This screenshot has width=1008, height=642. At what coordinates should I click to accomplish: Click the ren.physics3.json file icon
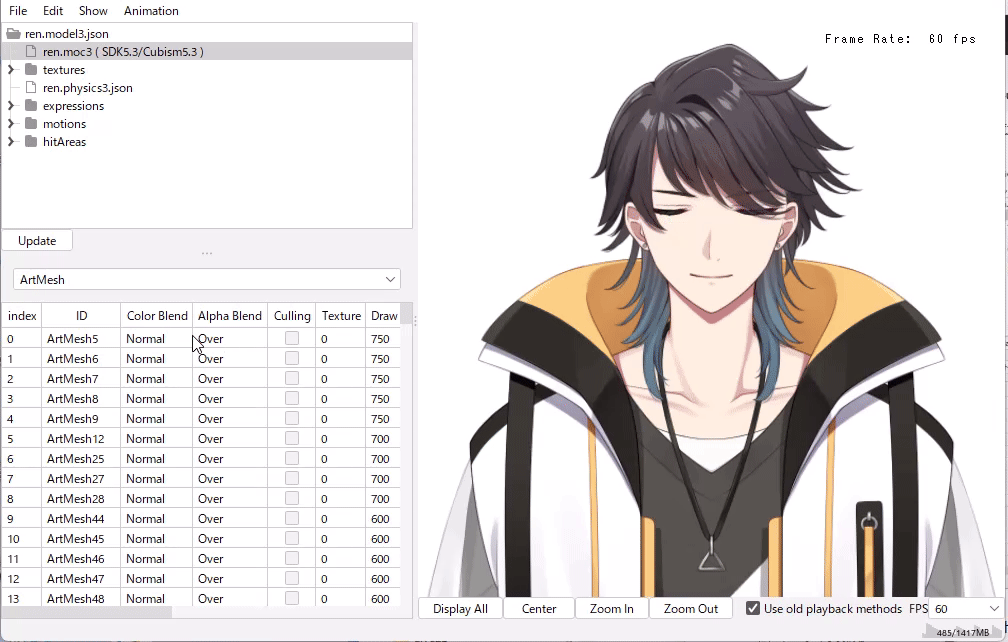tap(32, 88)
